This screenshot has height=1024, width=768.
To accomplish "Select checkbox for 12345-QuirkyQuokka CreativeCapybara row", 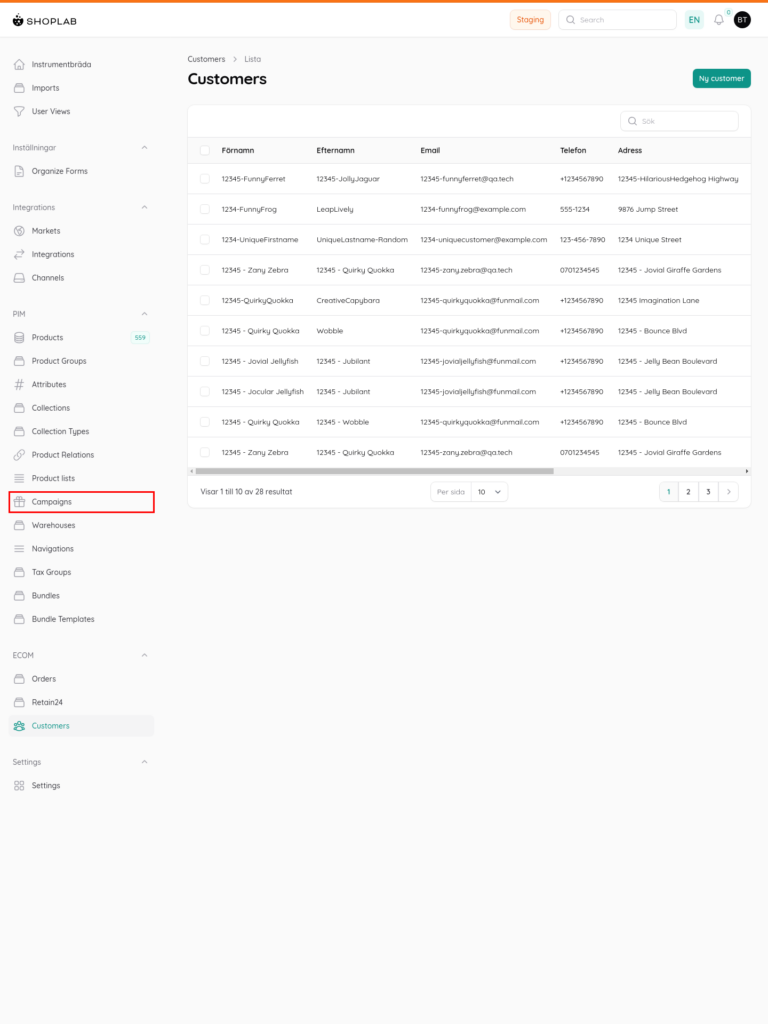I will [x=205, y=300].
